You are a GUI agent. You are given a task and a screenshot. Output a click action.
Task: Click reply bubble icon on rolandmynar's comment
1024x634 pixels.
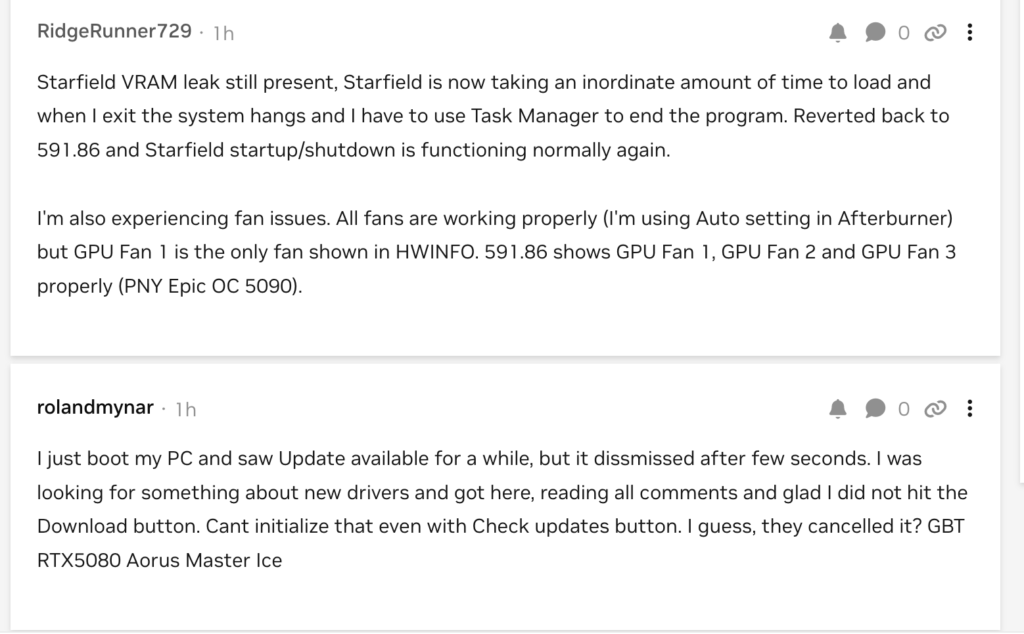tap(875, 408)
